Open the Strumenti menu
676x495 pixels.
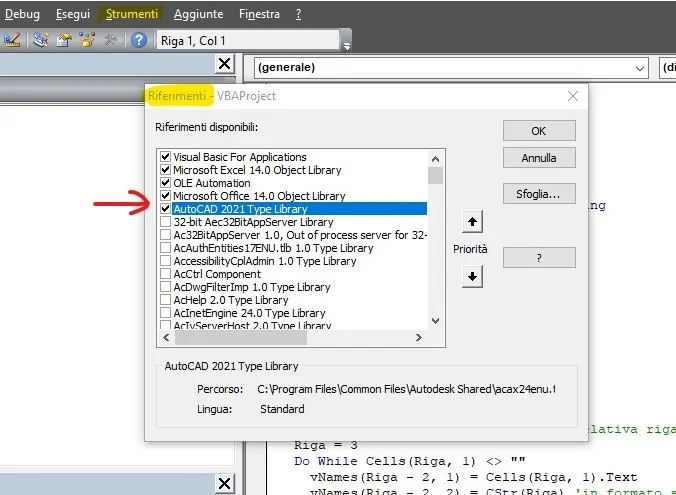(x=131, y=14)
